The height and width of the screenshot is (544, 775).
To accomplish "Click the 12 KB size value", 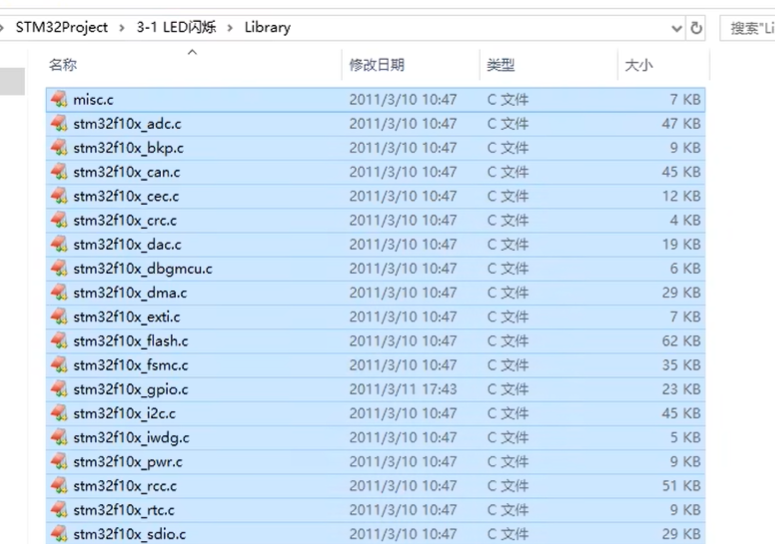I will [x=681, y=196].
